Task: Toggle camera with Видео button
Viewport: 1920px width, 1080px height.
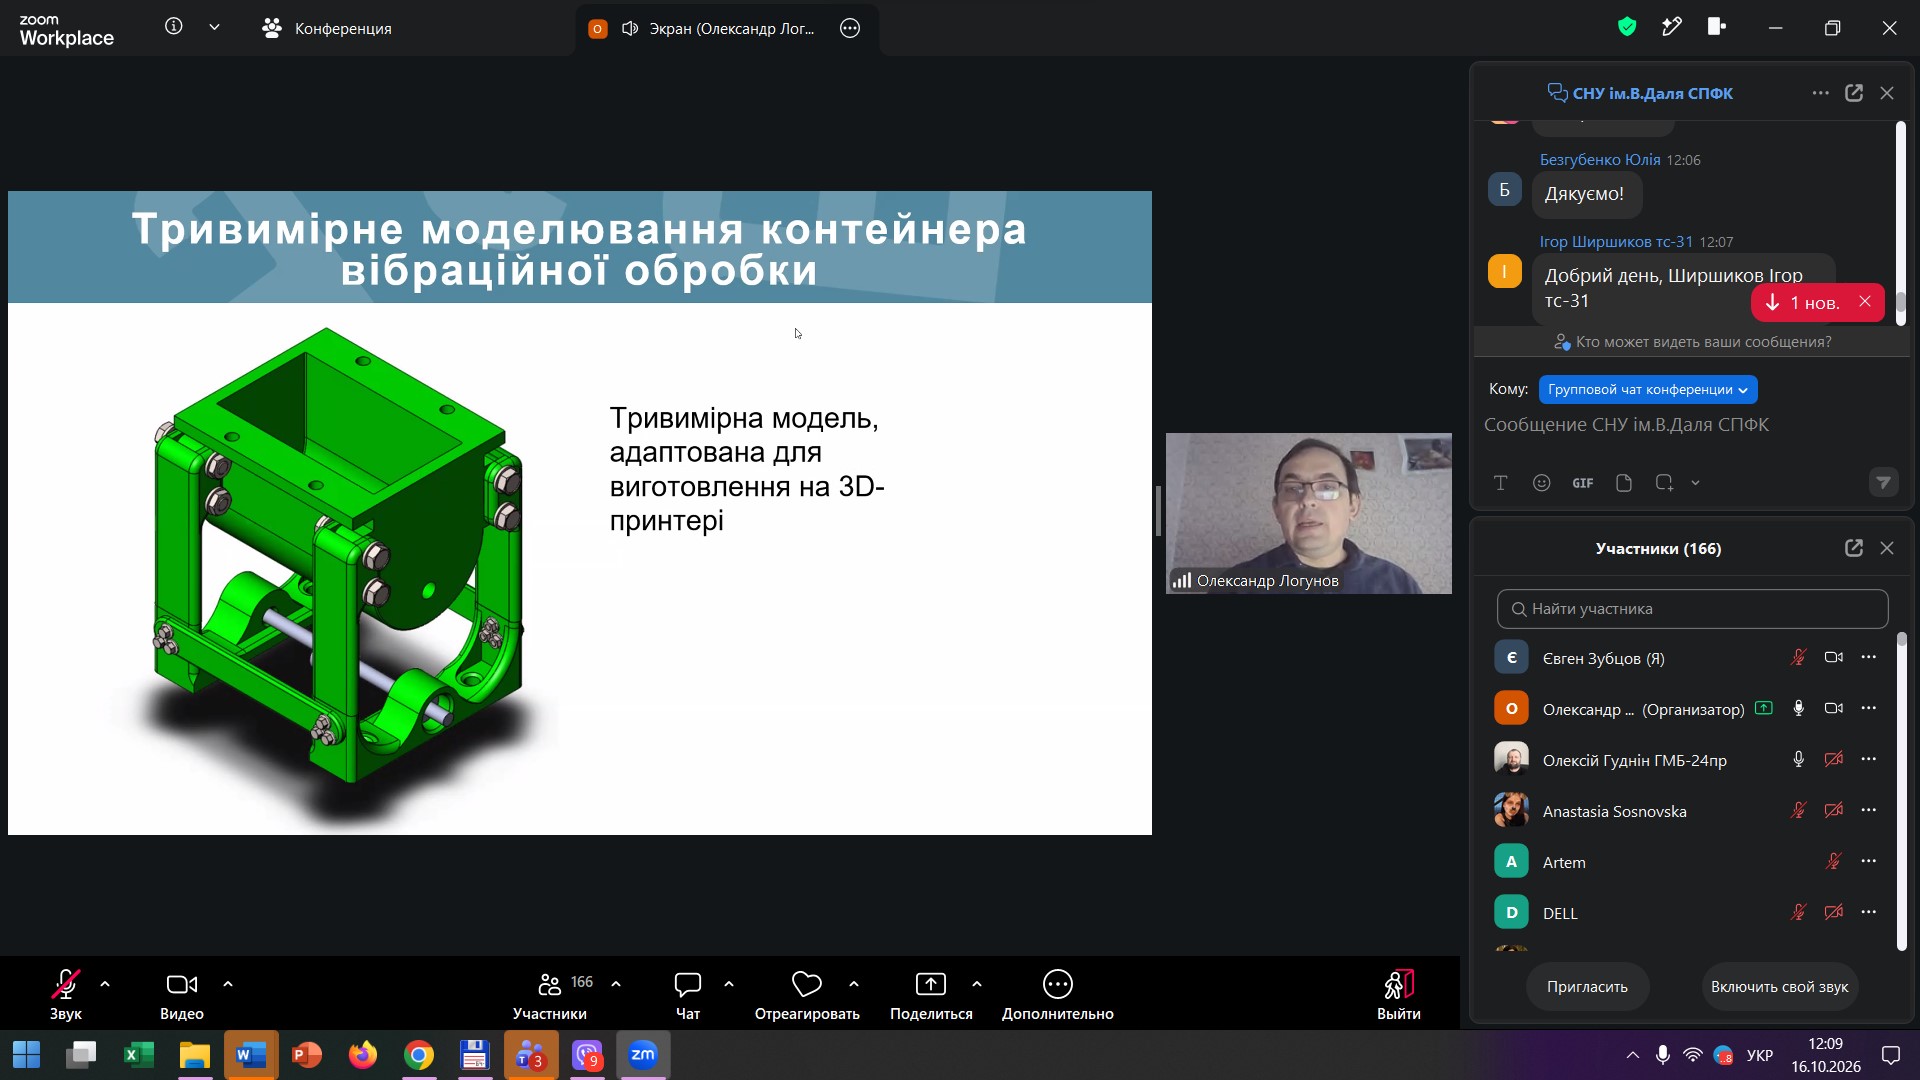Action: (x=182, y=995)
